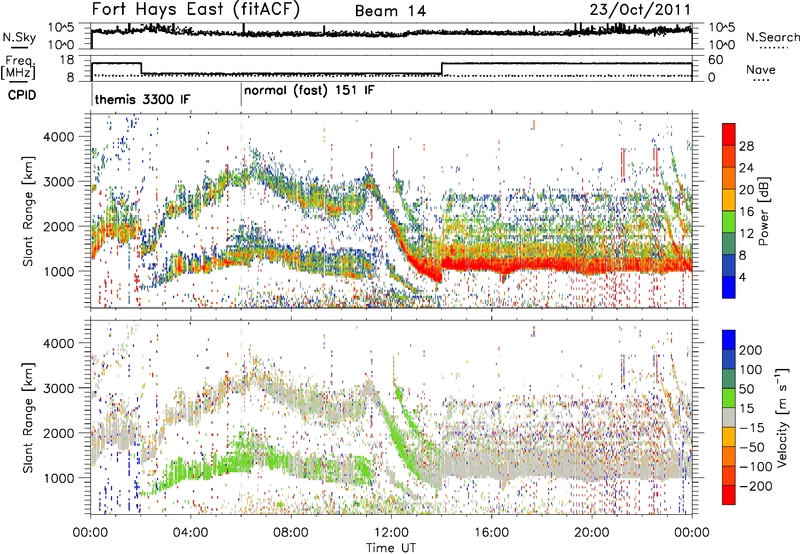Image resolution: width=800 pixels, height=554 pixels.
Task: Select the bright blue bottom Power color segment
Action: [729, 287]
